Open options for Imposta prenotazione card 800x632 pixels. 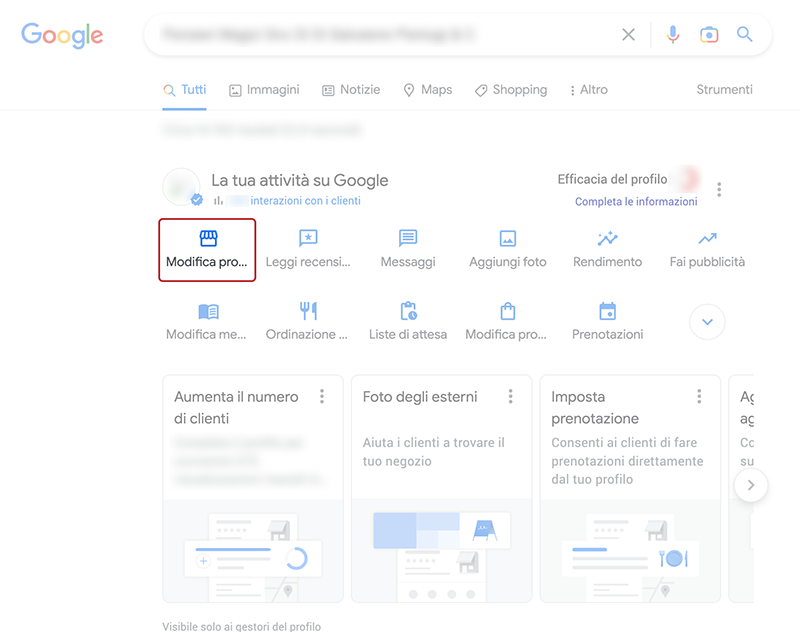pos(699,396)
